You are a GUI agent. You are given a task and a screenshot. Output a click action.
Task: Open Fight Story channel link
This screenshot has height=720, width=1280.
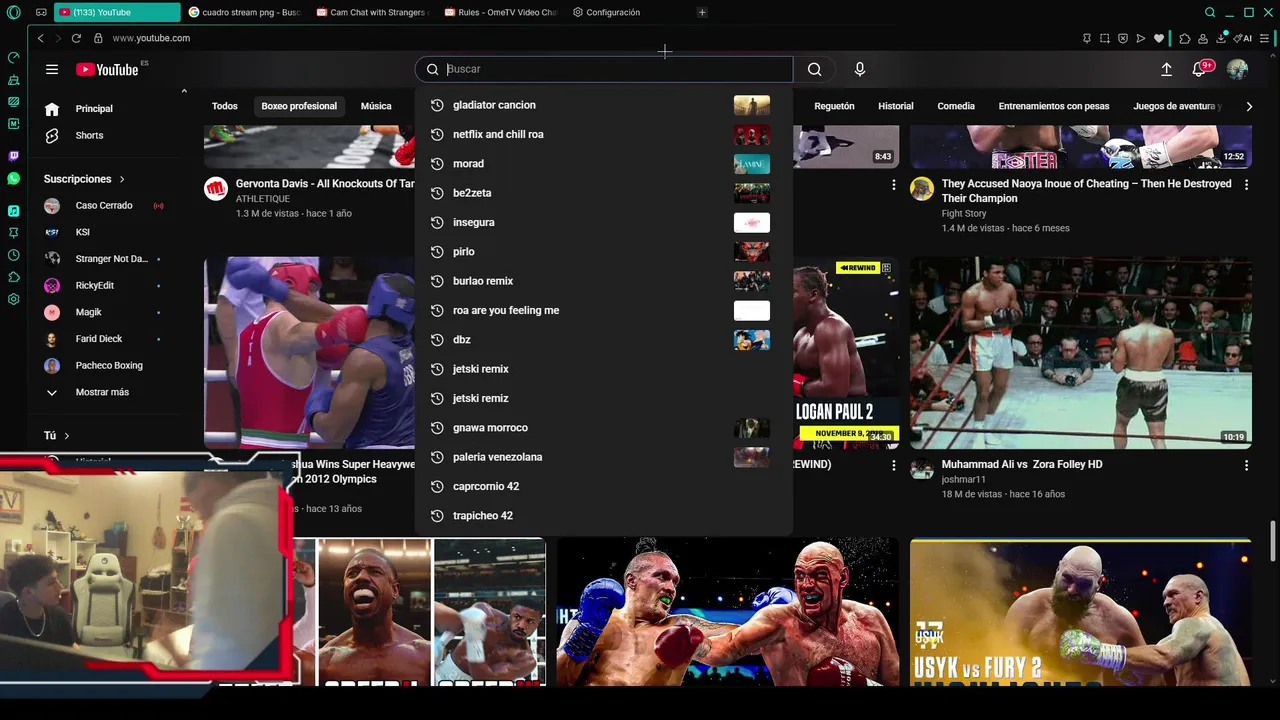pos(964,213)
